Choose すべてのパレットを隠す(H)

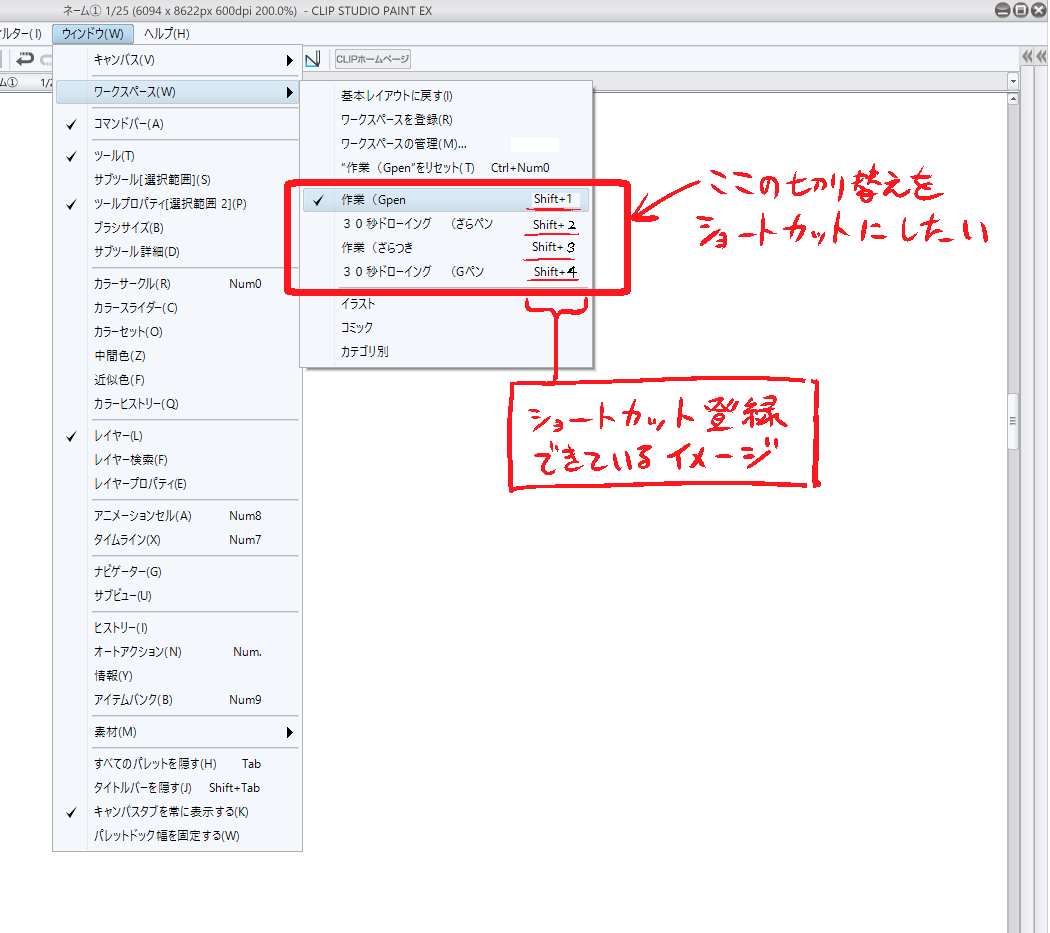click(177, 764)
